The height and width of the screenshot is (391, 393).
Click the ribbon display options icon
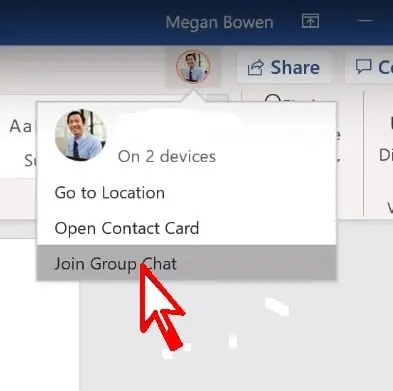pos(310,21)
